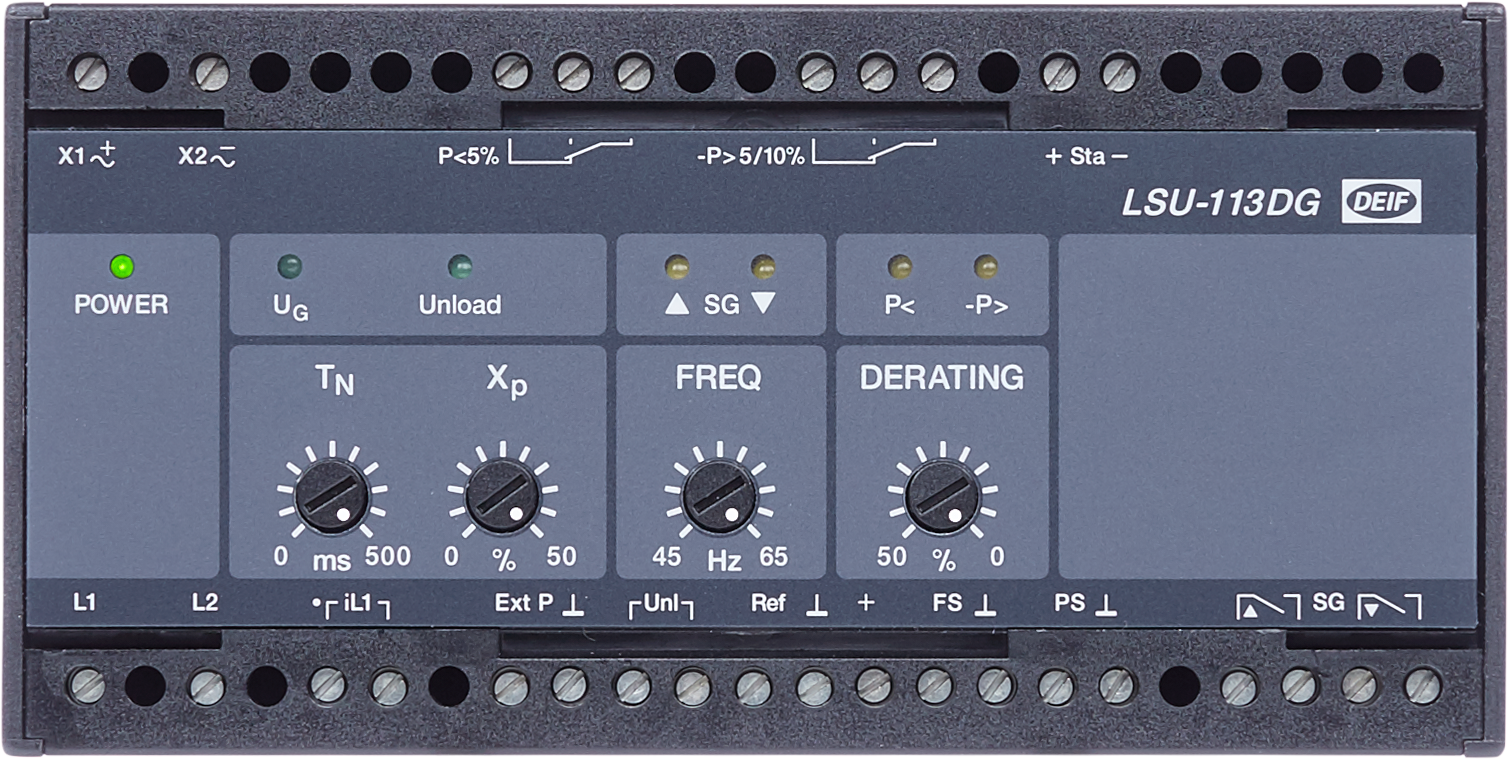Click the Ext P terminal label
This screenshot has height=759, width=1509.
pyautogui.click(x=524, y=604)
